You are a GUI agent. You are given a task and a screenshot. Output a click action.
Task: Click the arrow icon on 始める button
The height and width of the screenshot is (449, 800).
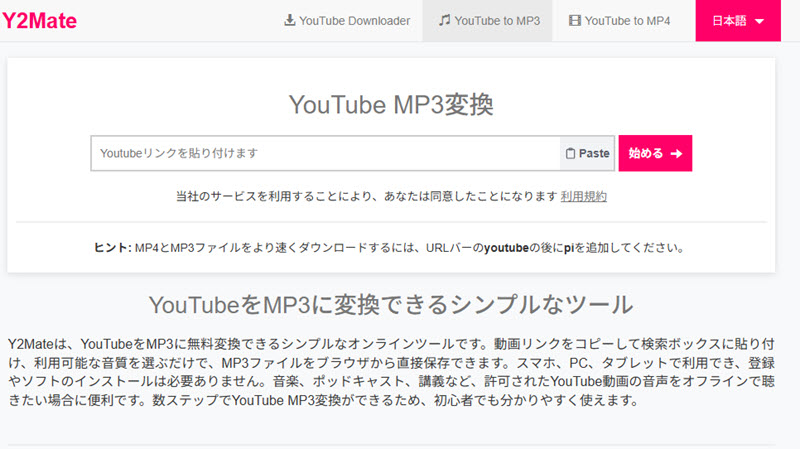[x=677, y=153]
